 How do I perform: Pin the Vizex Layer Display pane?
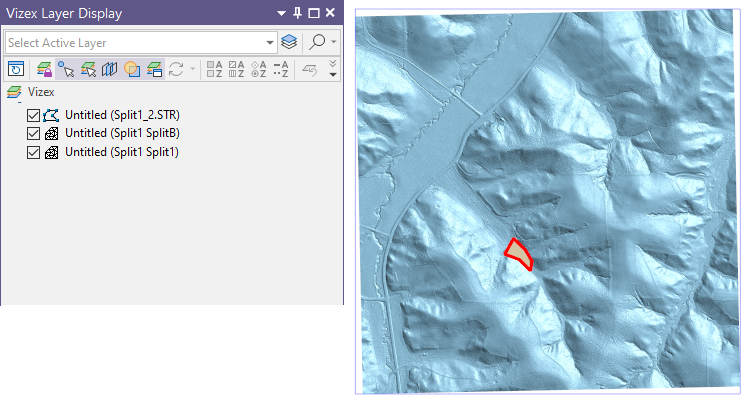tap(298, 13)
